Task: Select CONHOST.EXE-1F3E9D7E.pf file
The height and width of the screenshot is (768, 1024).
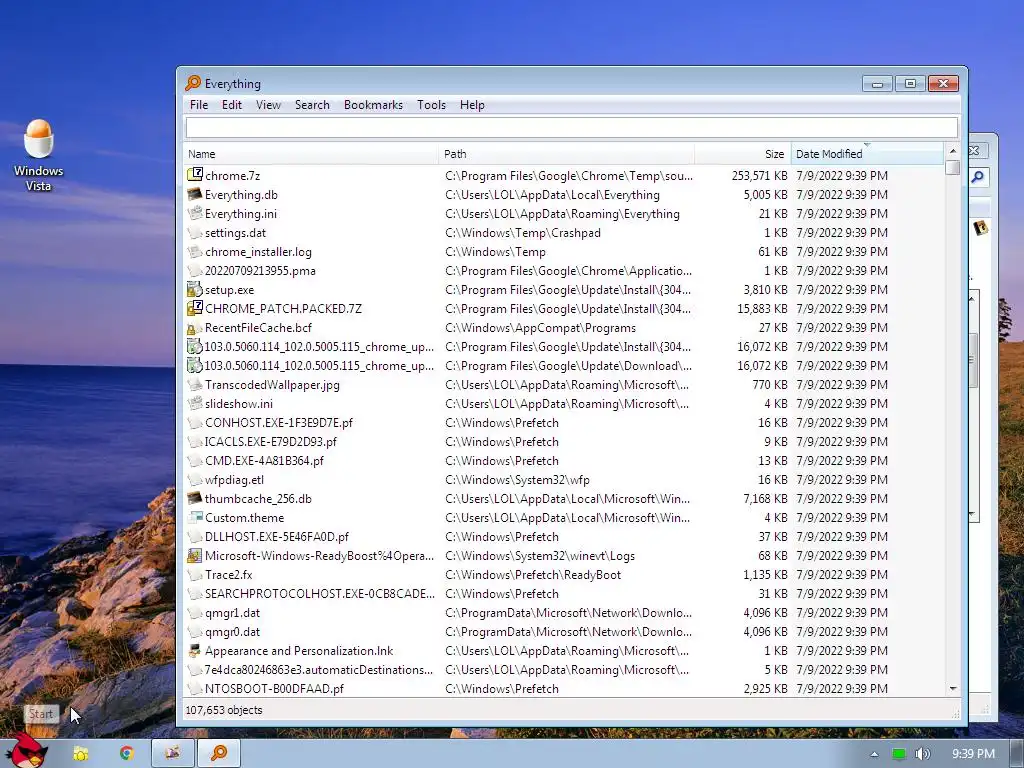Action: [x=278, y=423]
